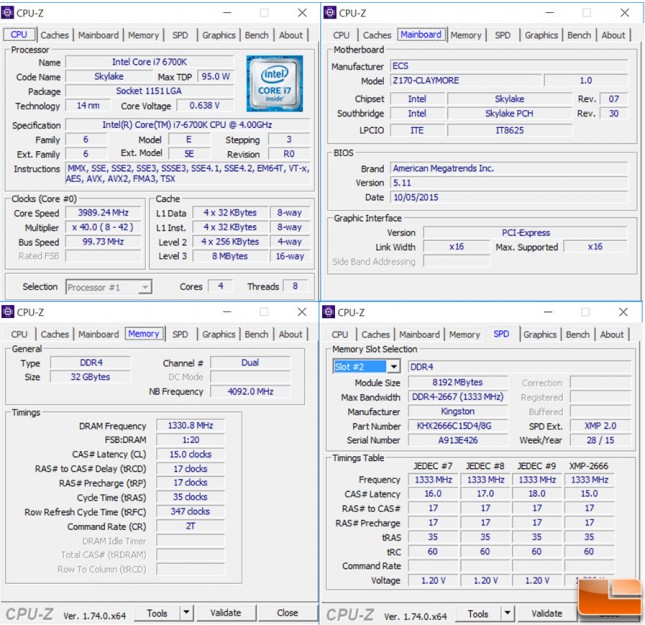Open About tab in the CPU window

(291, 35)
